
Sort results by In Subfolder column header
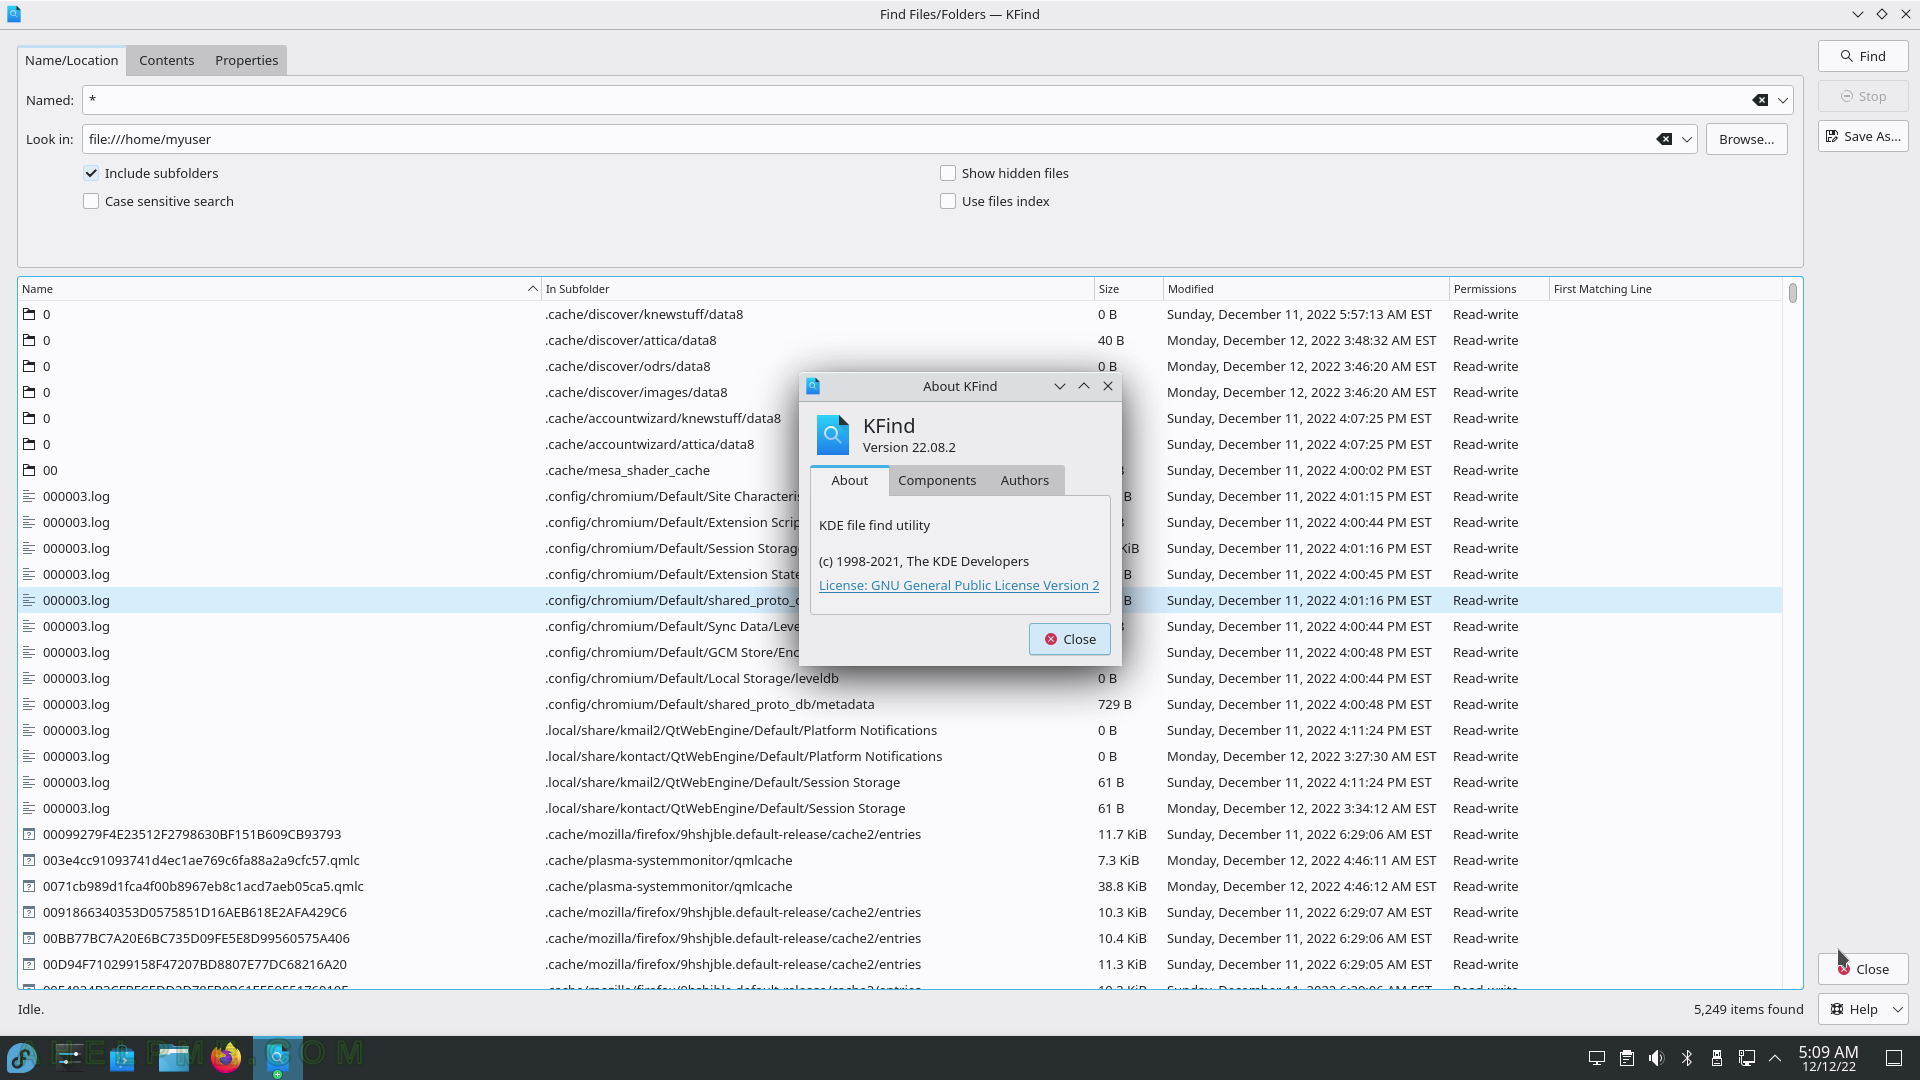pos(817,289)
